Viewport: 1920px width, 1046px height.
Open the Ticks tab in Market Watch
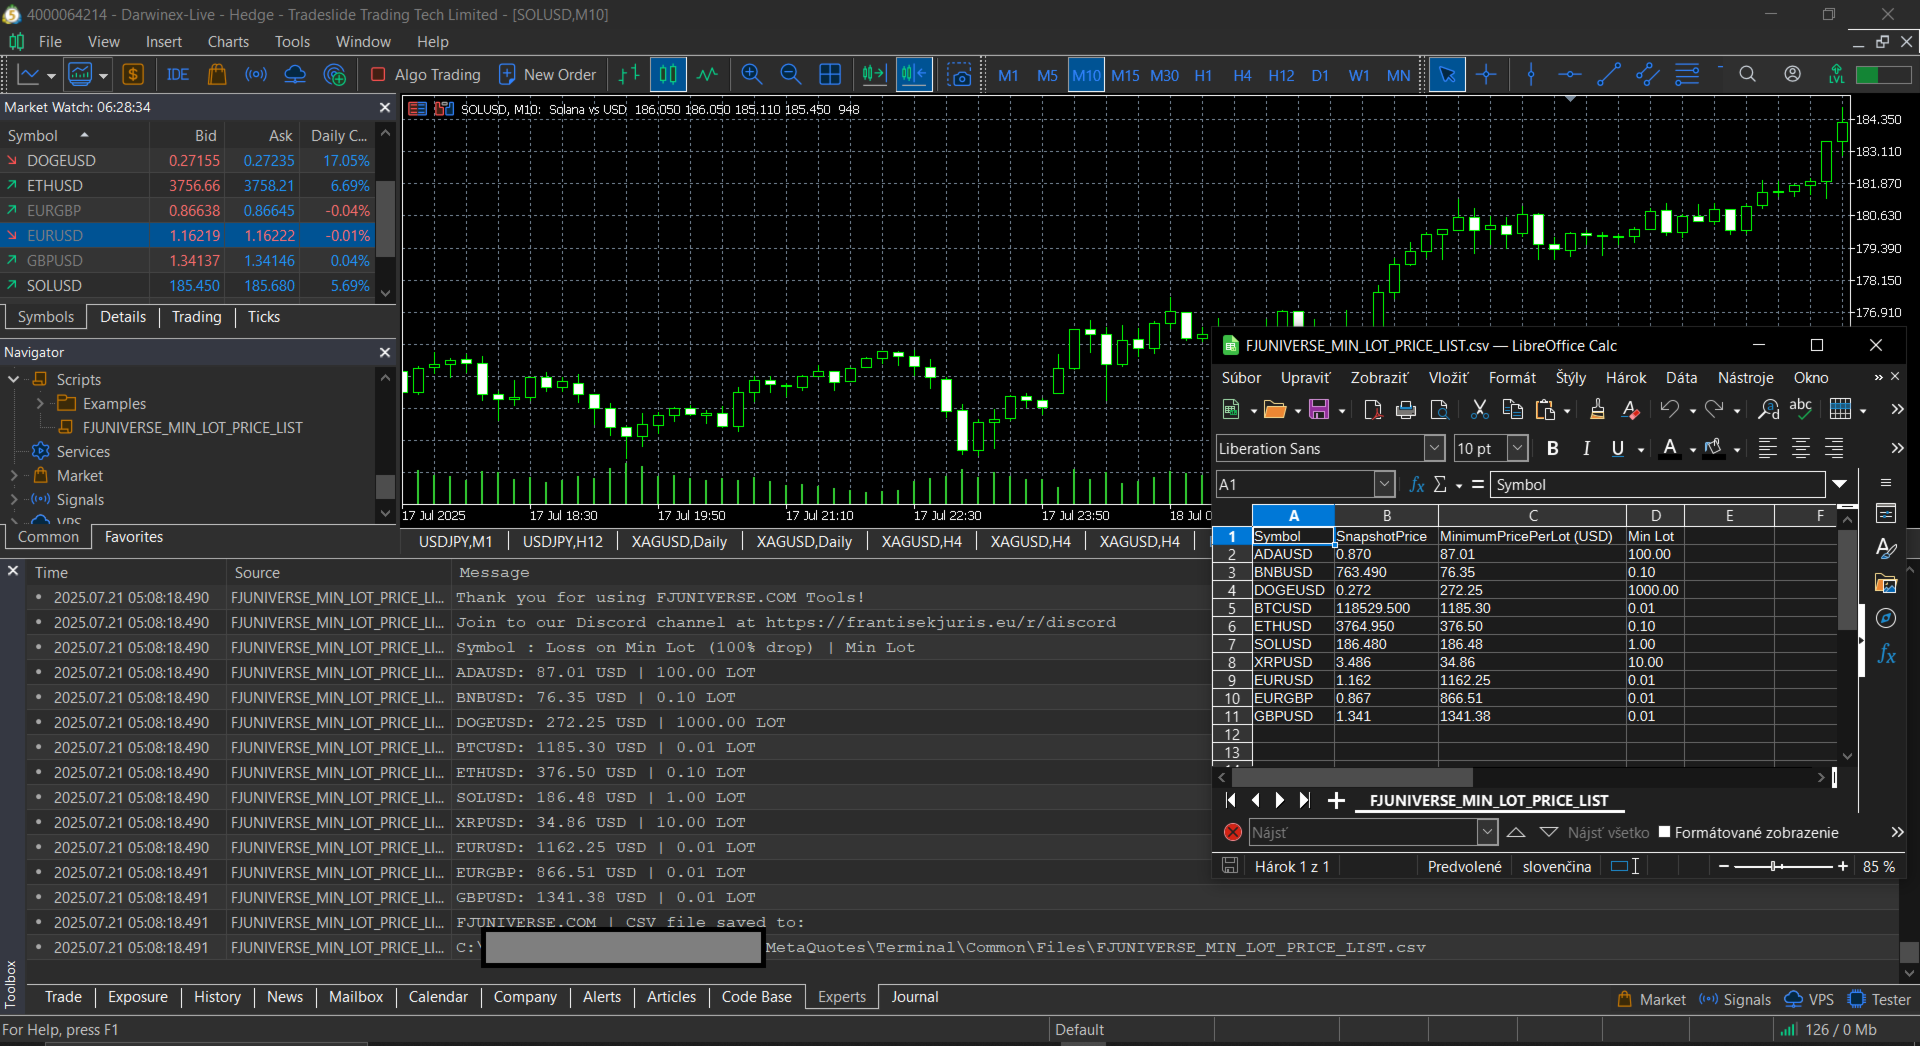click(264, 317)
